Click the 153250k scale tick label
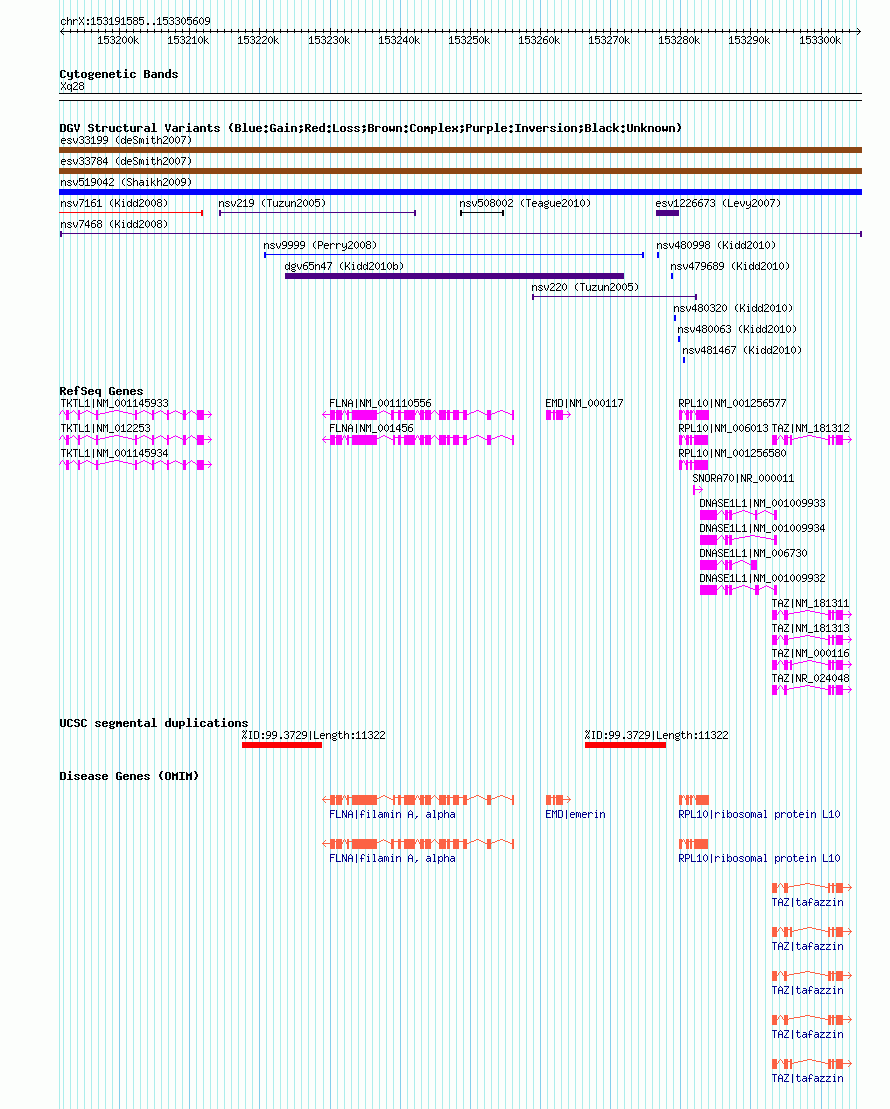Screen dimensions: 890x1109 pos(469,40)
